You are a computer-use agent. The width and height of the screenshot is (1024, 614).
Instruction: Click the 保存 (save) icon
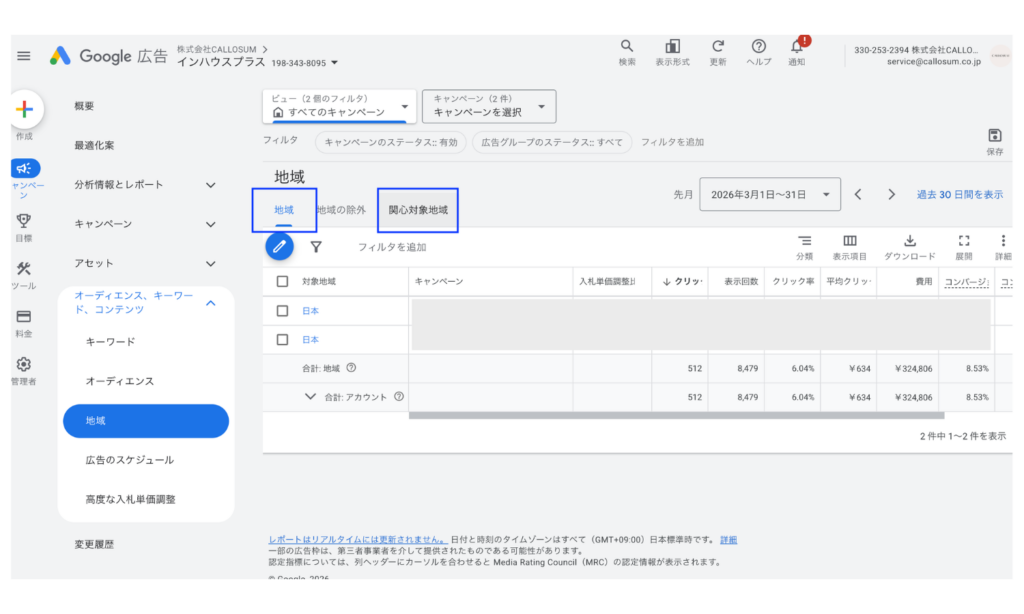pos(993,137)
